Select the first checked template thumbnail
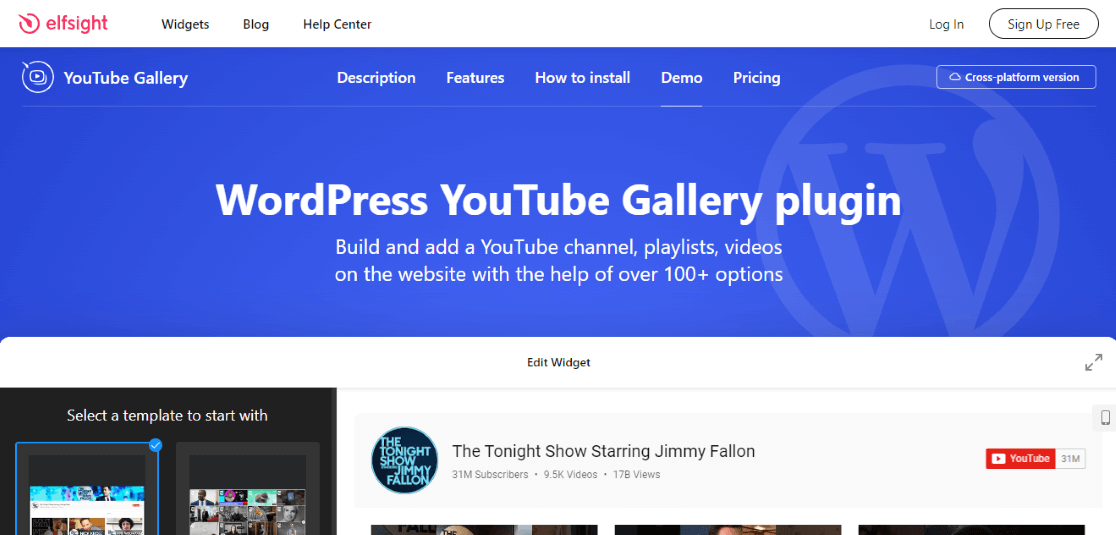 point(87,489)
